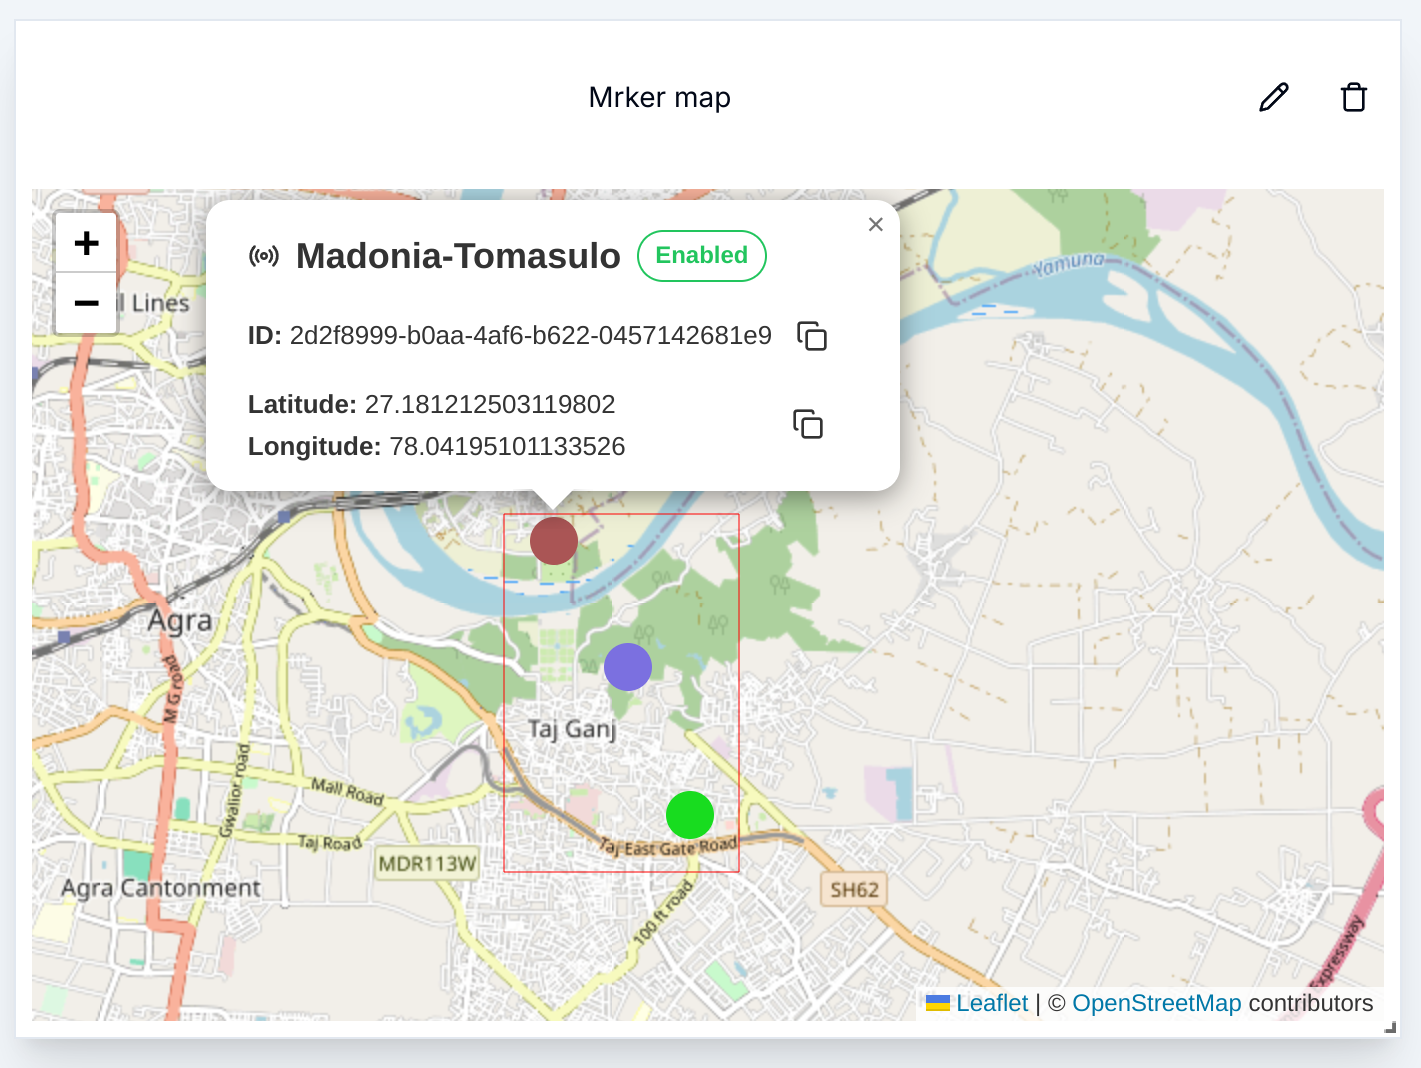Click the MDR113W road shield
The height and width of the screenshot is (1068, 1421).
(428, 863)
